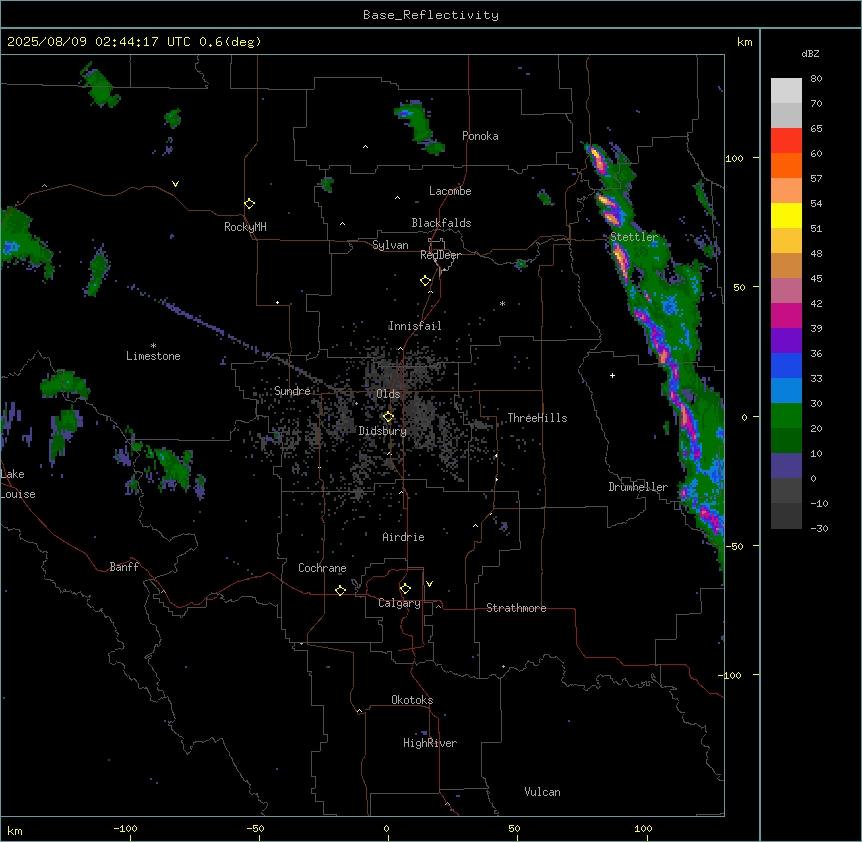The image size is (862, 842).
Task: Click the yellow diamond marker below Cochrane
Action: [x=340, y=590]
